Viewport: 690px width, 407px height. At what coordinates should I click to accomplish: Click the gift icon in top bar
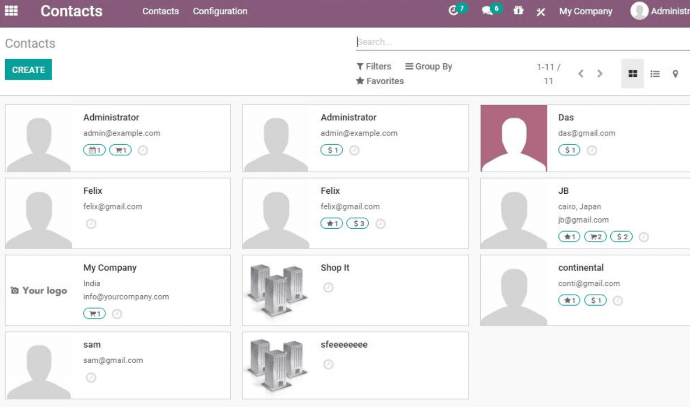518,10
